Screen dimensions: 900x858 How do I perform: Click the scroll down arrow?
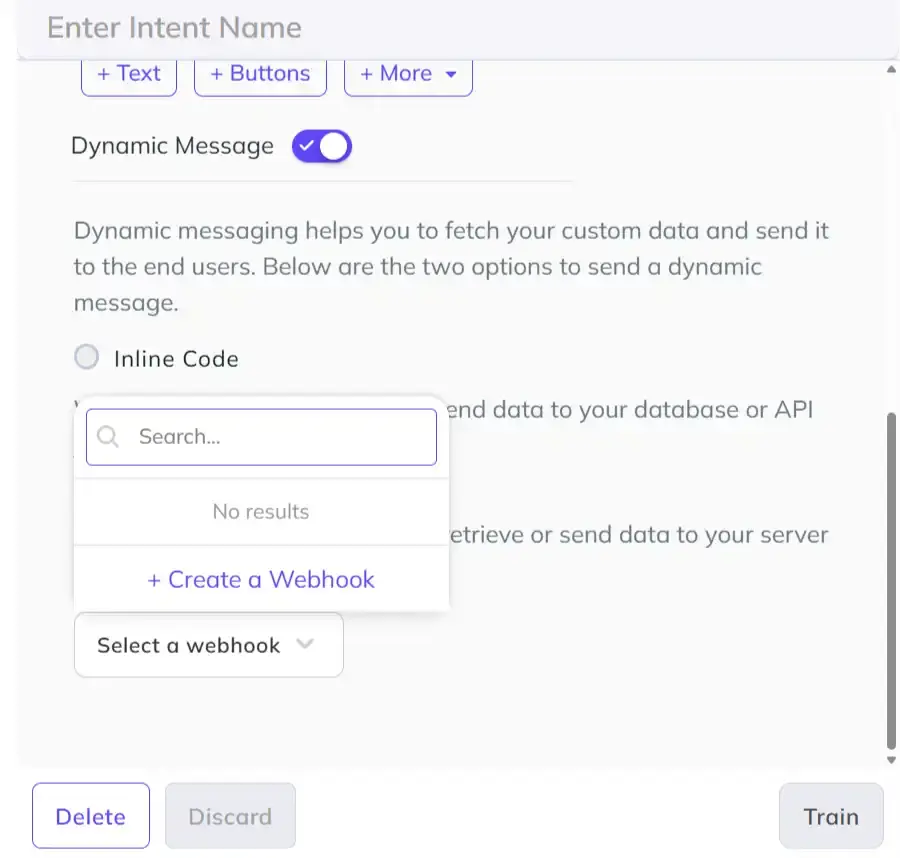tap(891, 760)
